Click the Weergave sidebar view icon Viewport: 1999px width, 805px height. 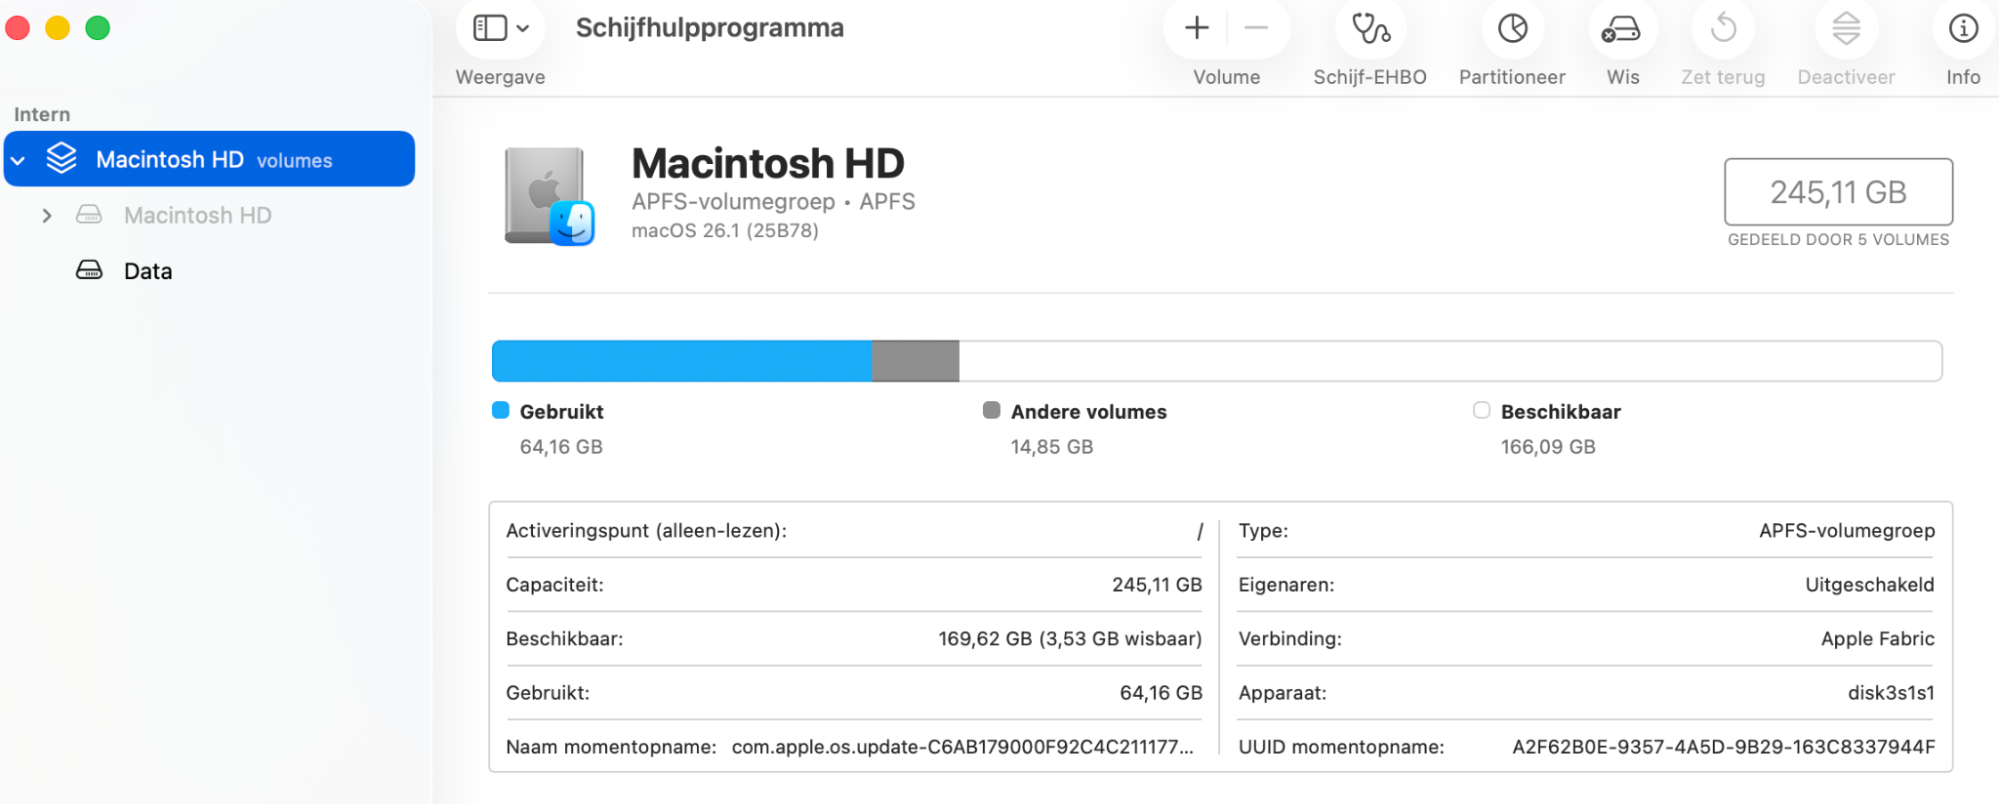pyautogui.click(x=488, y=28)
